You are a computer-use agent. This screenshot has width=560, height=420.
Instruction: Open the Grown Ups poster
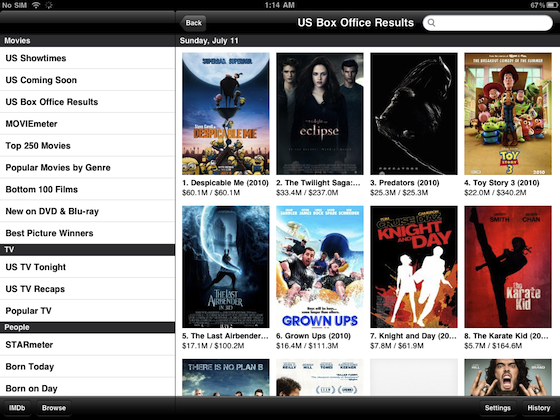point(320,267)
